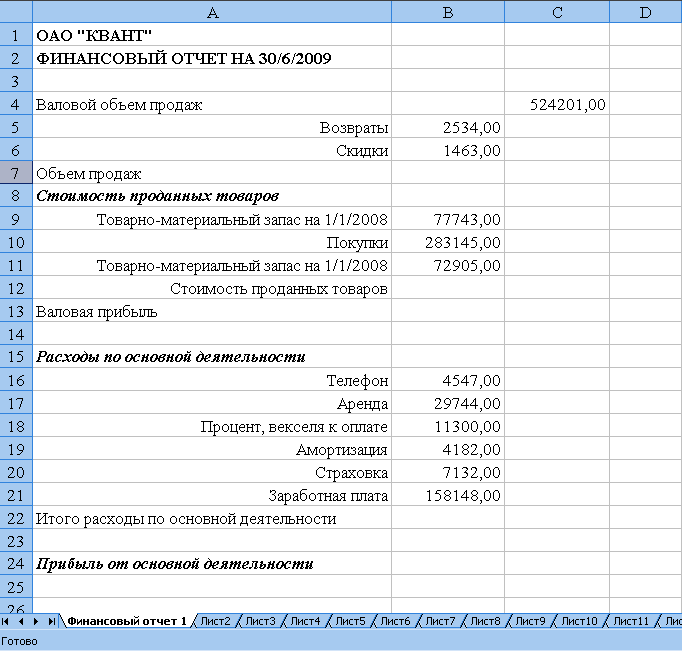Image resolution: width=682 pixels, height=651 pixels.
Task: Select row 12 header
Action: point(16,288)
